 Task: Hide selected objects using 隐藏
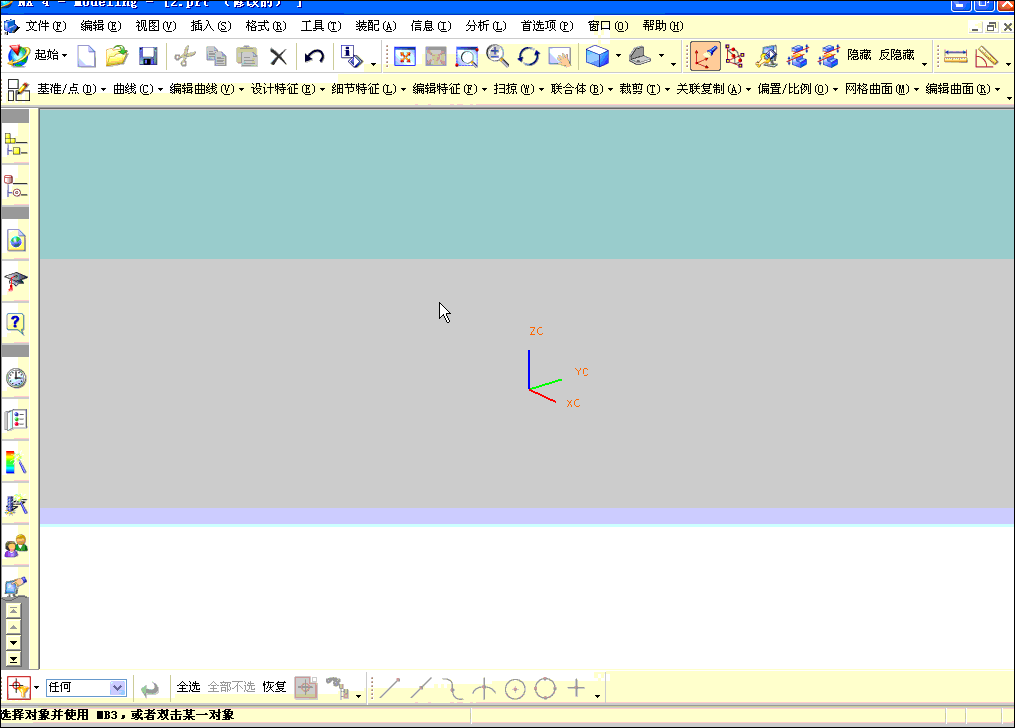[858, 55]
